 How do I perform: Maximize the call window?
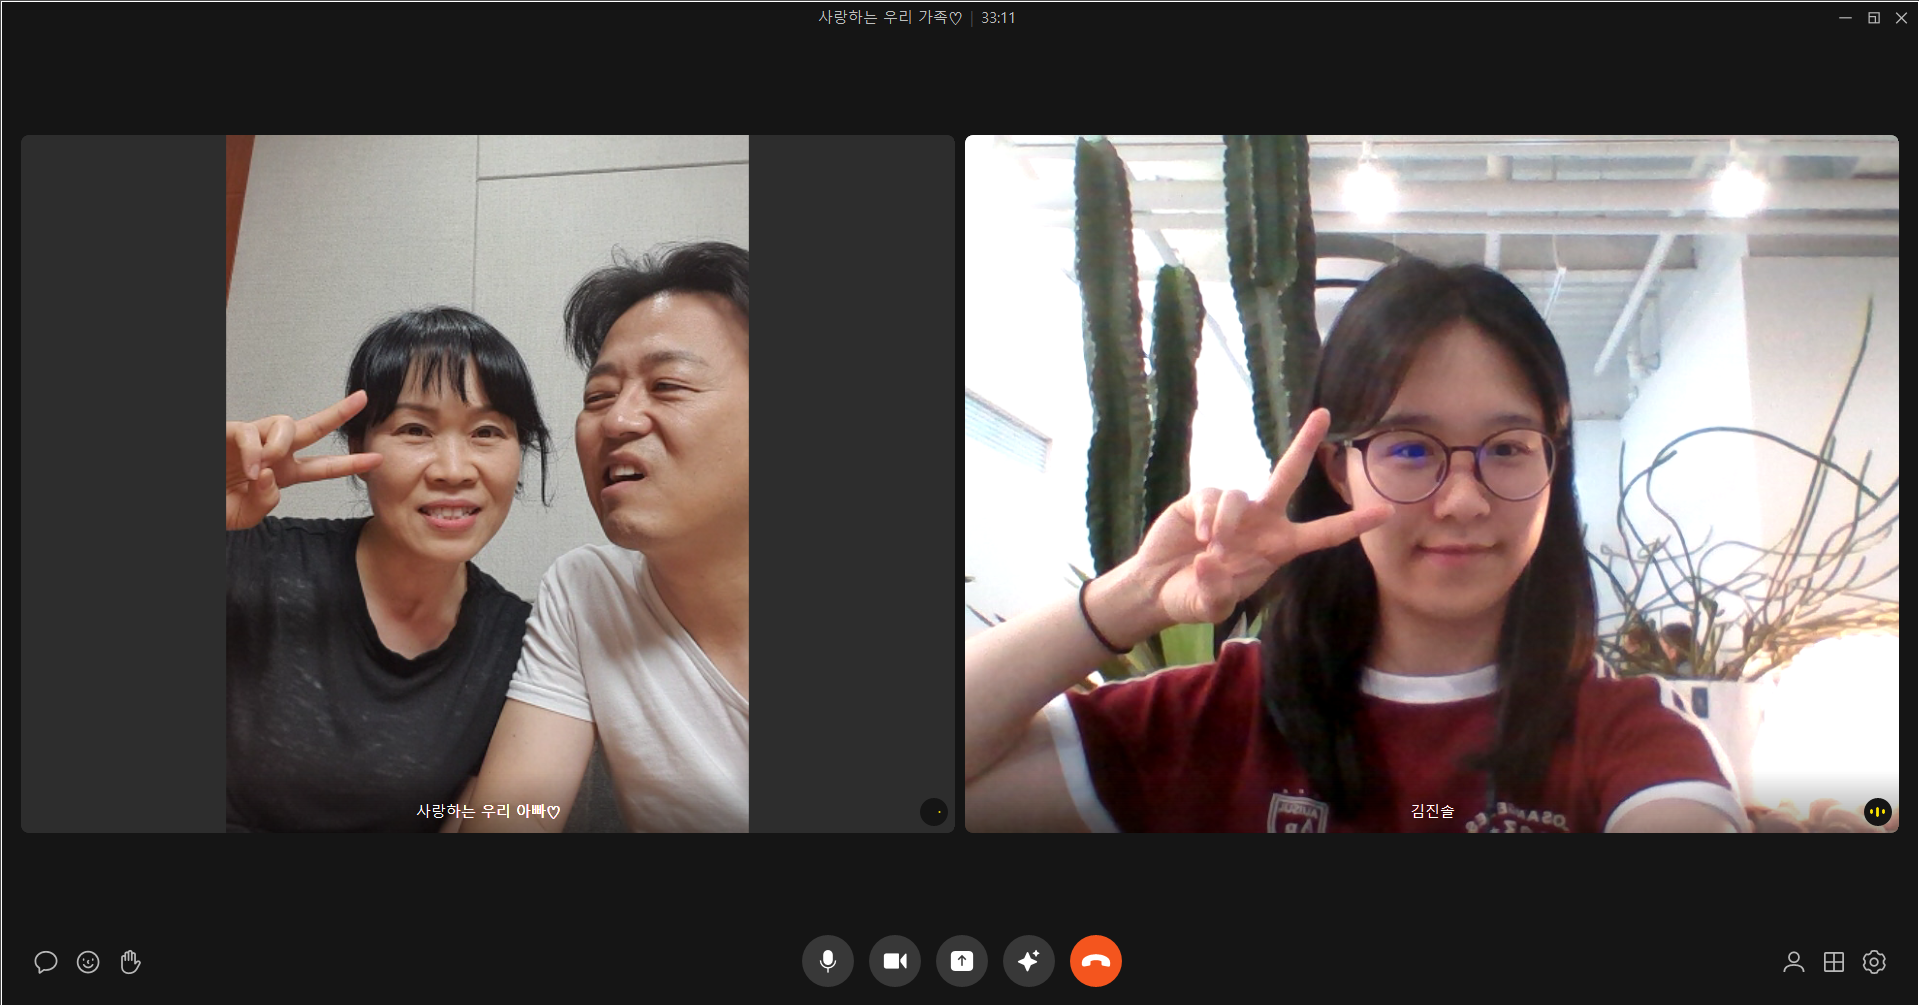1873,18
